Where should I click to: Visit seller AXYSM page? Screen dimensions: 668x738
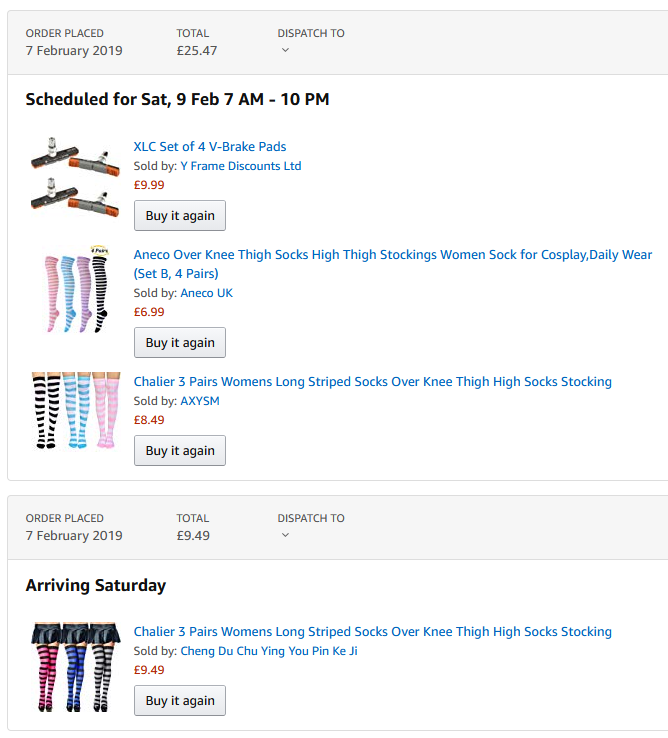200,401
